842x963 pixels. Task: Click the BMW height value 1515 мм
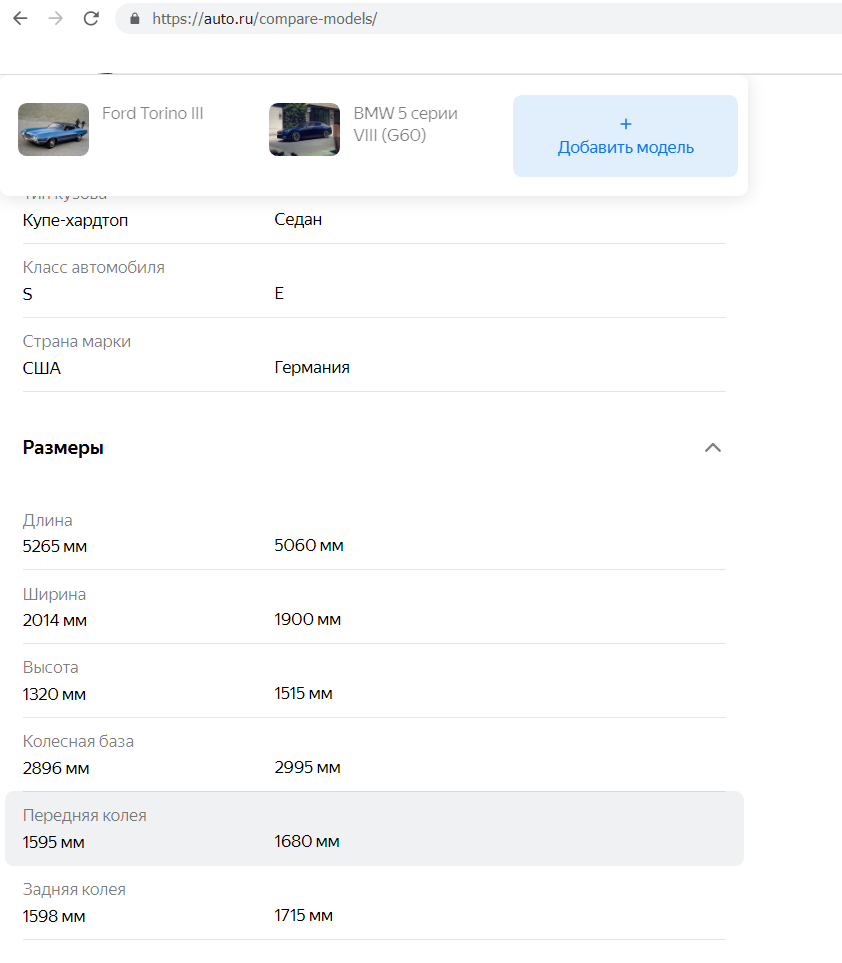coord(303,694)
